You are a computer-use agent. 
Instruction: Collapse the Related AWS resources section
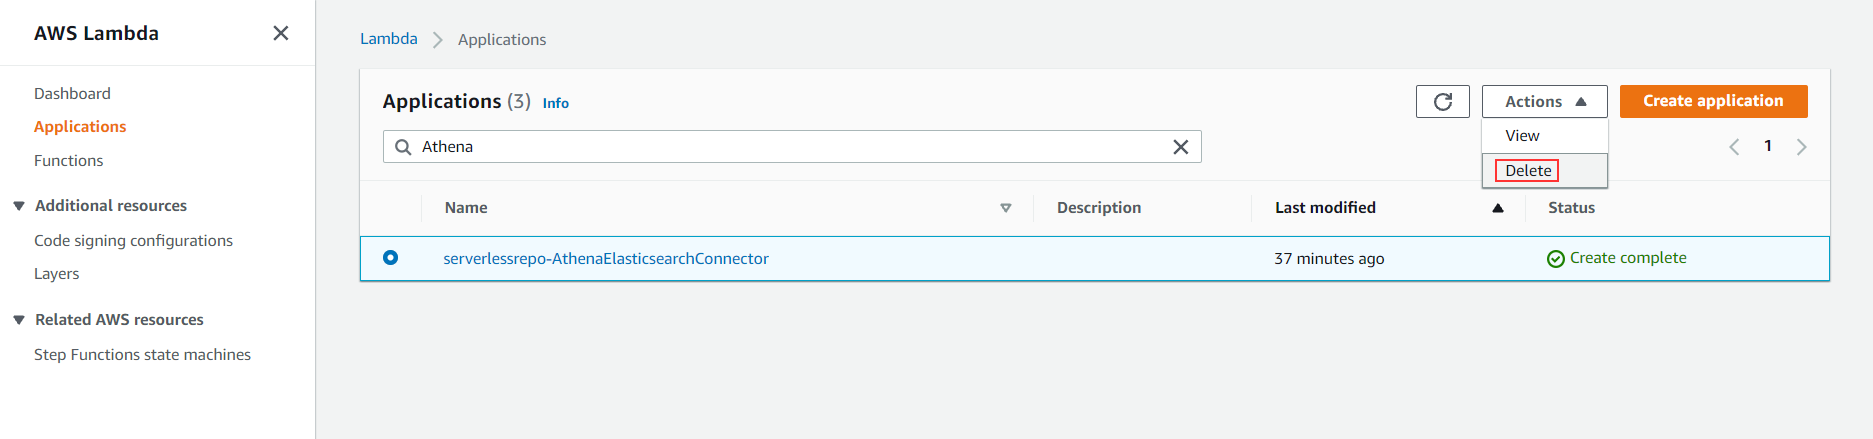click(19, 320)
